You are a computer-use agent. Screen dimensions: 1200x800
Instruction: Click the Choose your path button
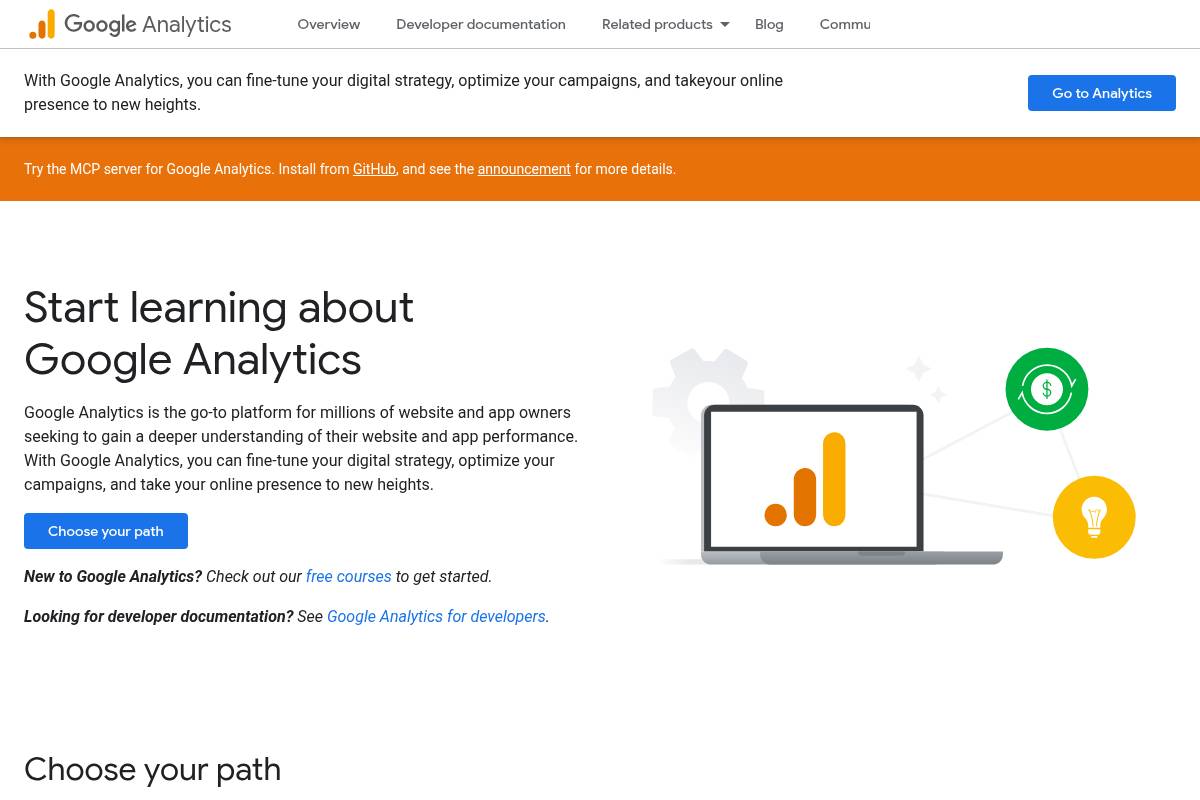tap(106, 531)
